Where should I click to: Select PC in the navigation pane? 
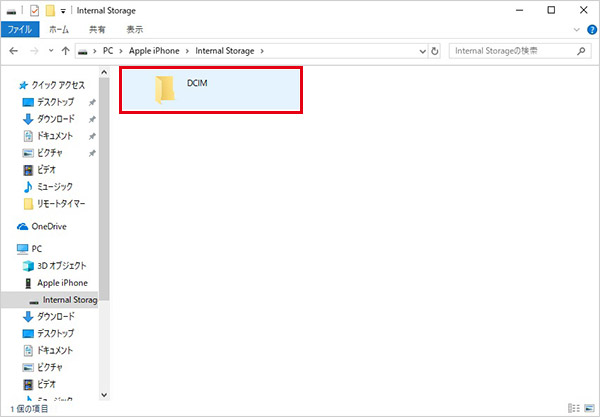click(x=29, y=249)
